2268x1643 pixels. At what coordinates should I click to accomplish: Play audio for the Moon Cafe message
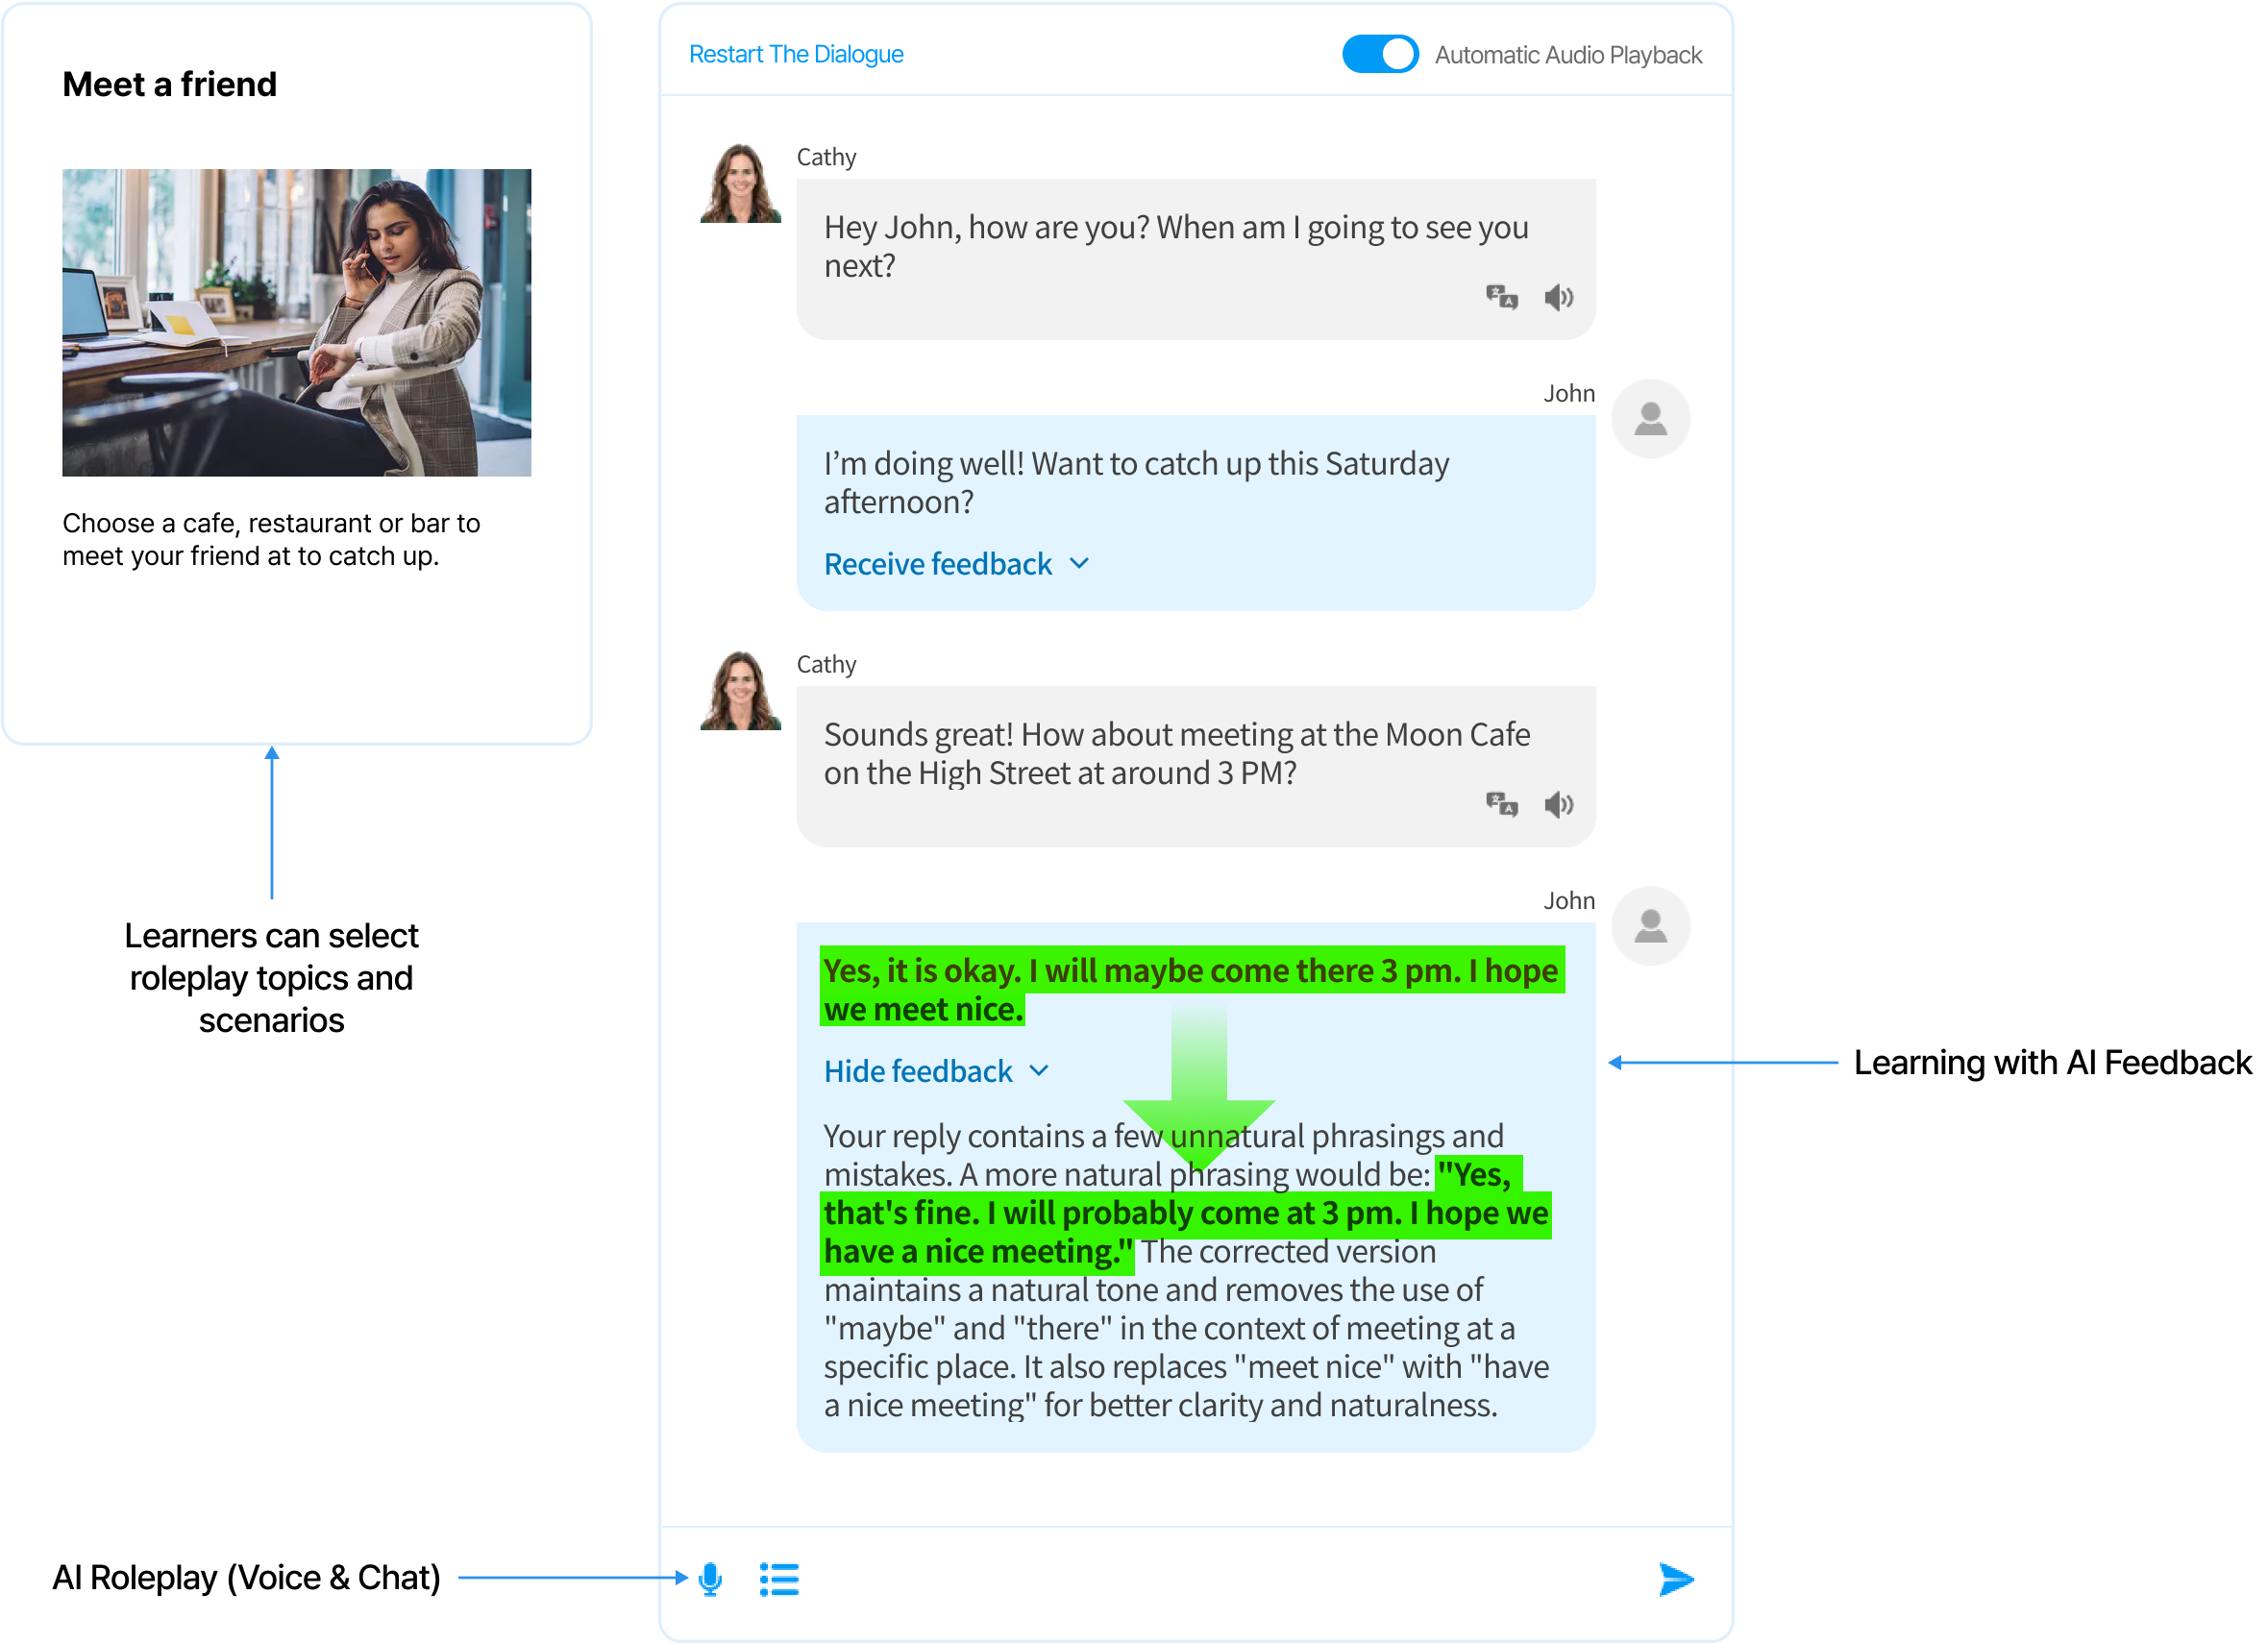click(1558, 805)
